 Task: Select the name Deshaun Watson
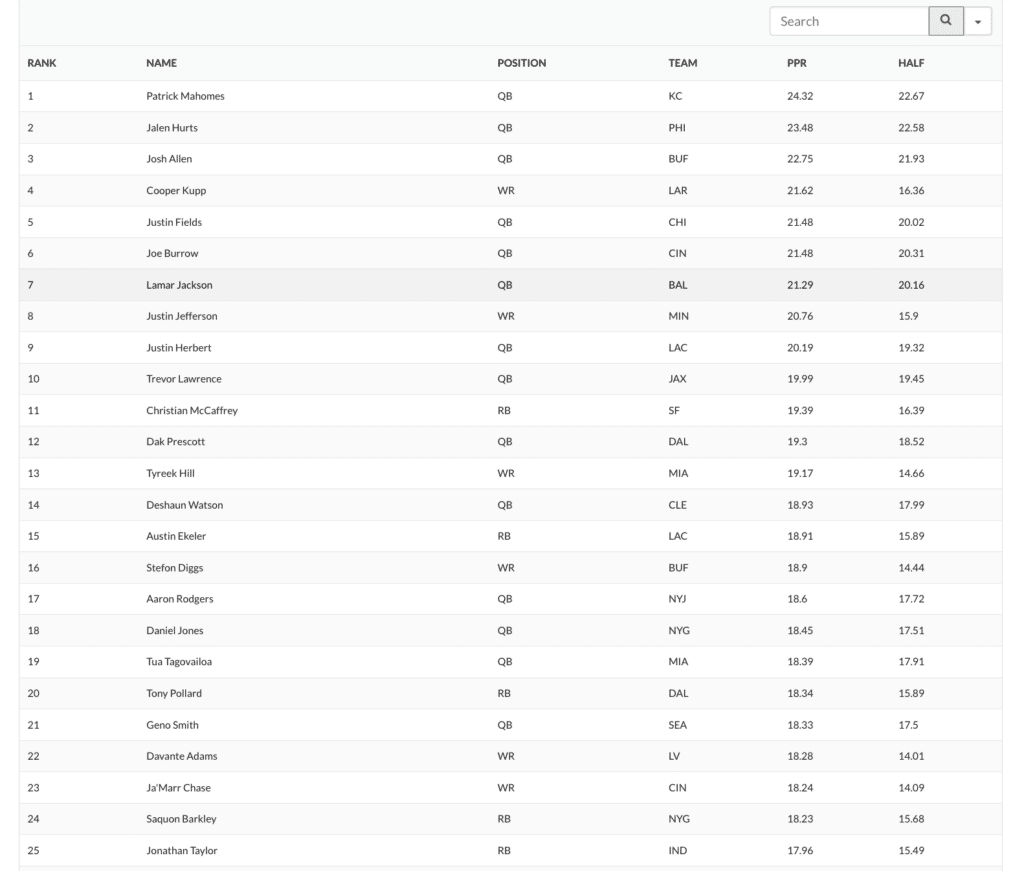184,505
